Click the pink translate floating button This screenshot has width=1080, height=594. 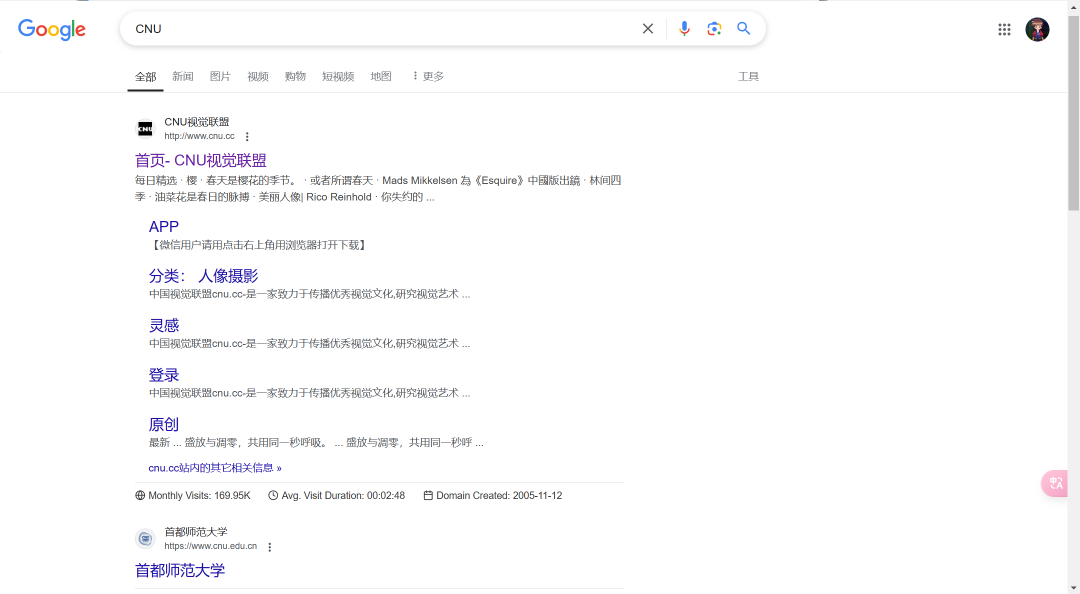1055,483
